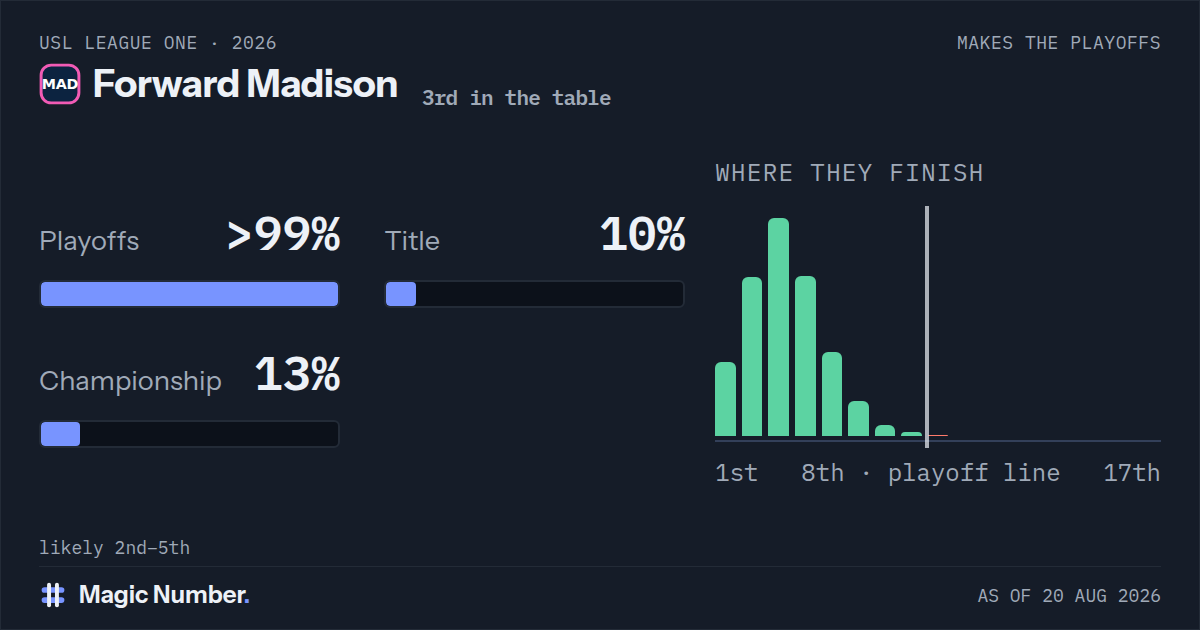Click the likely 2nd–5th note
This screenshot has height=630, width=1200.
(115, 548)
